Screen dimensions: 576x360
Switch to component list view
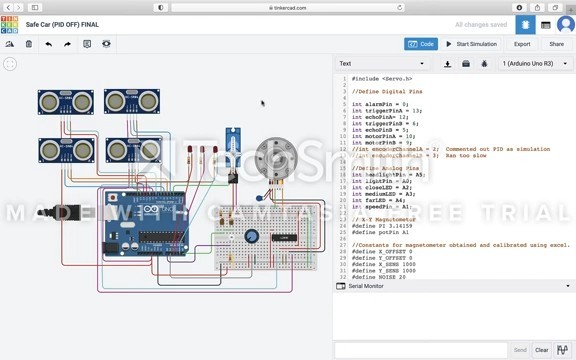pos(546,25)
